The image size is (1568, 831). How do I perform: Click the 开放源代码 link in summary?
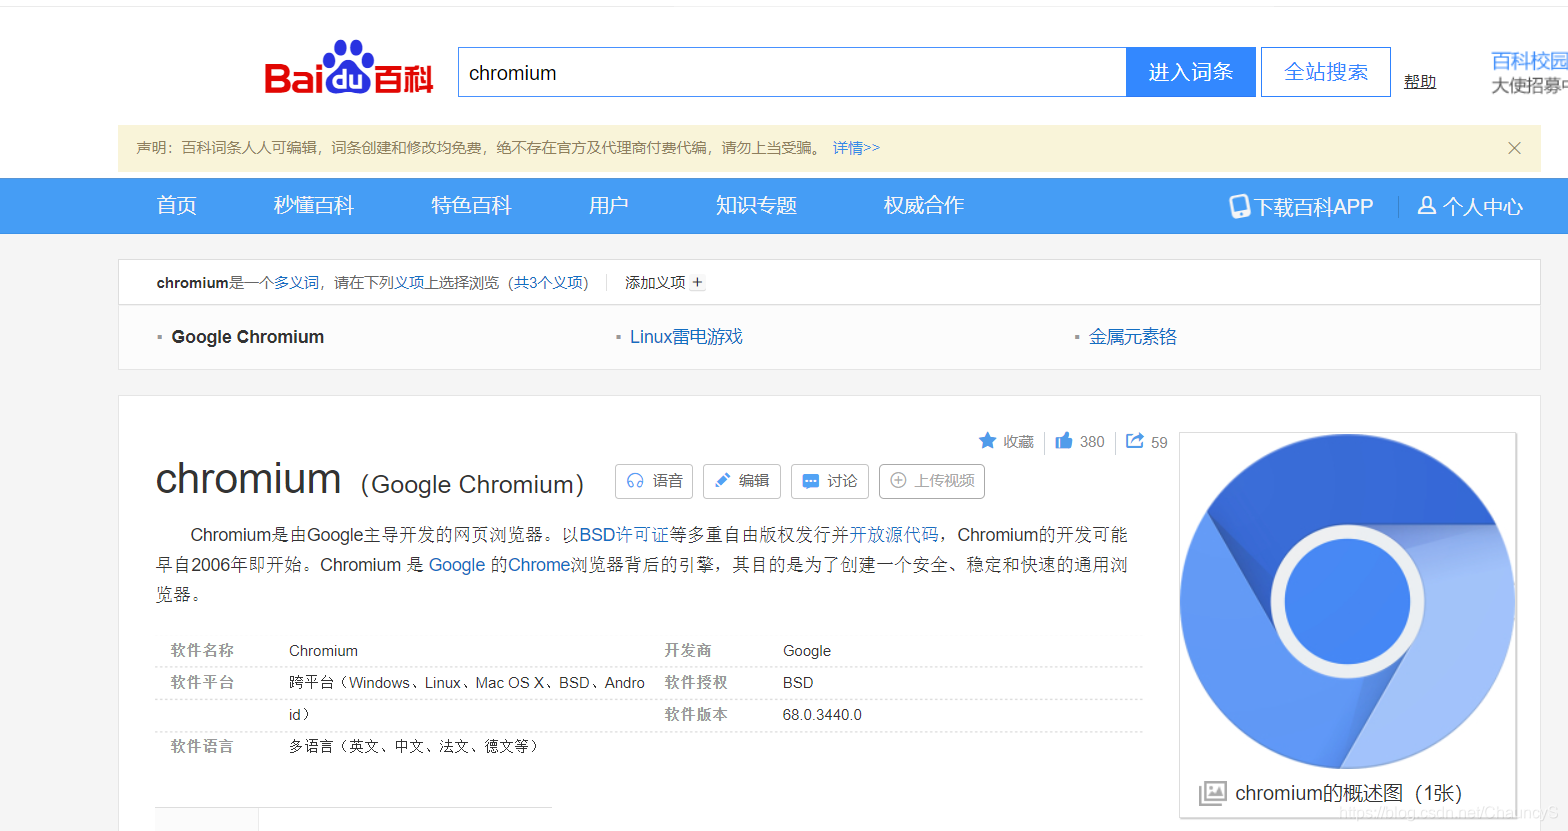pyautogui.click(x=894, y=535)
